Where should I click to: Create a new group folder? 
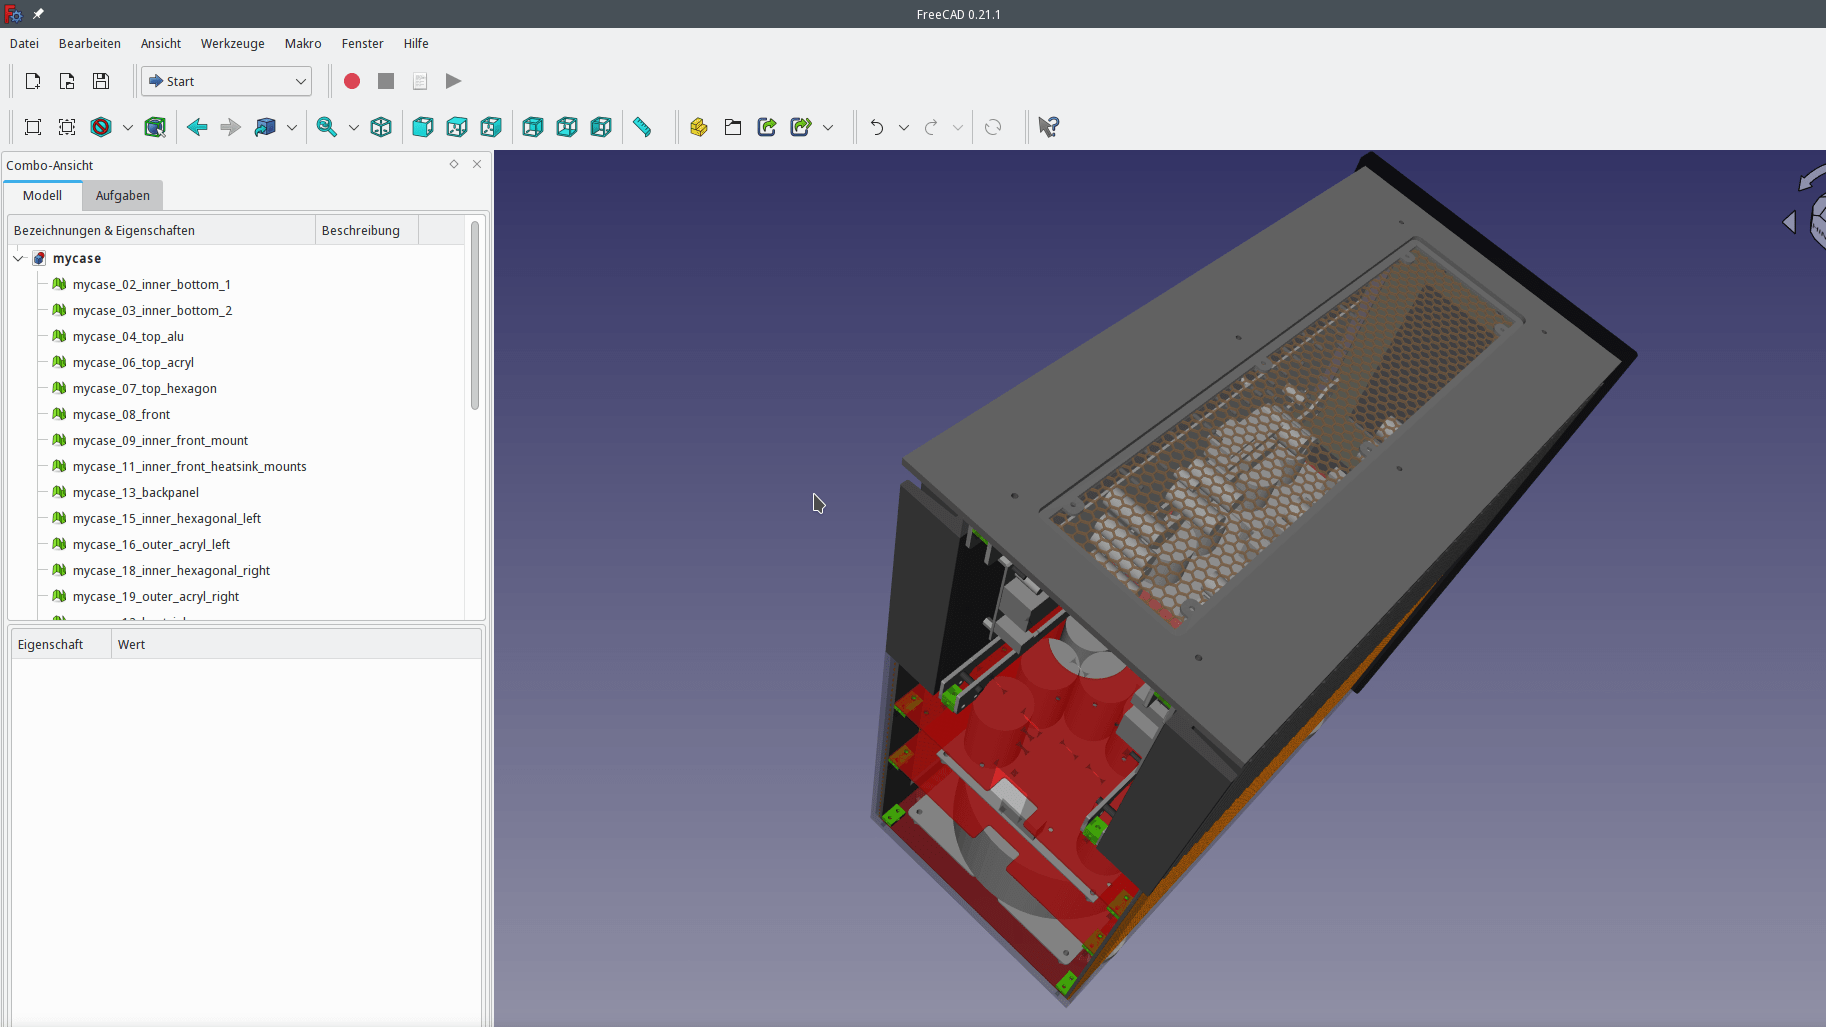[x=733, y=127]
